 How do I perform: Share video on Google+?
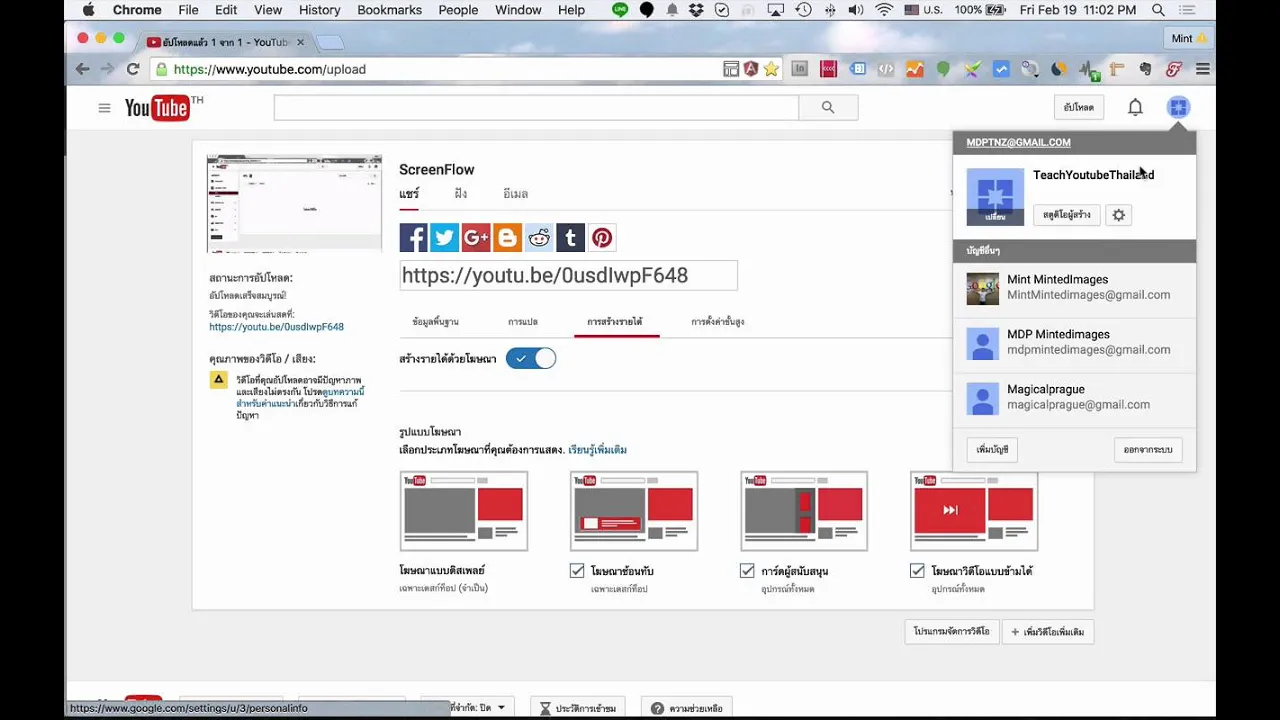476,237
